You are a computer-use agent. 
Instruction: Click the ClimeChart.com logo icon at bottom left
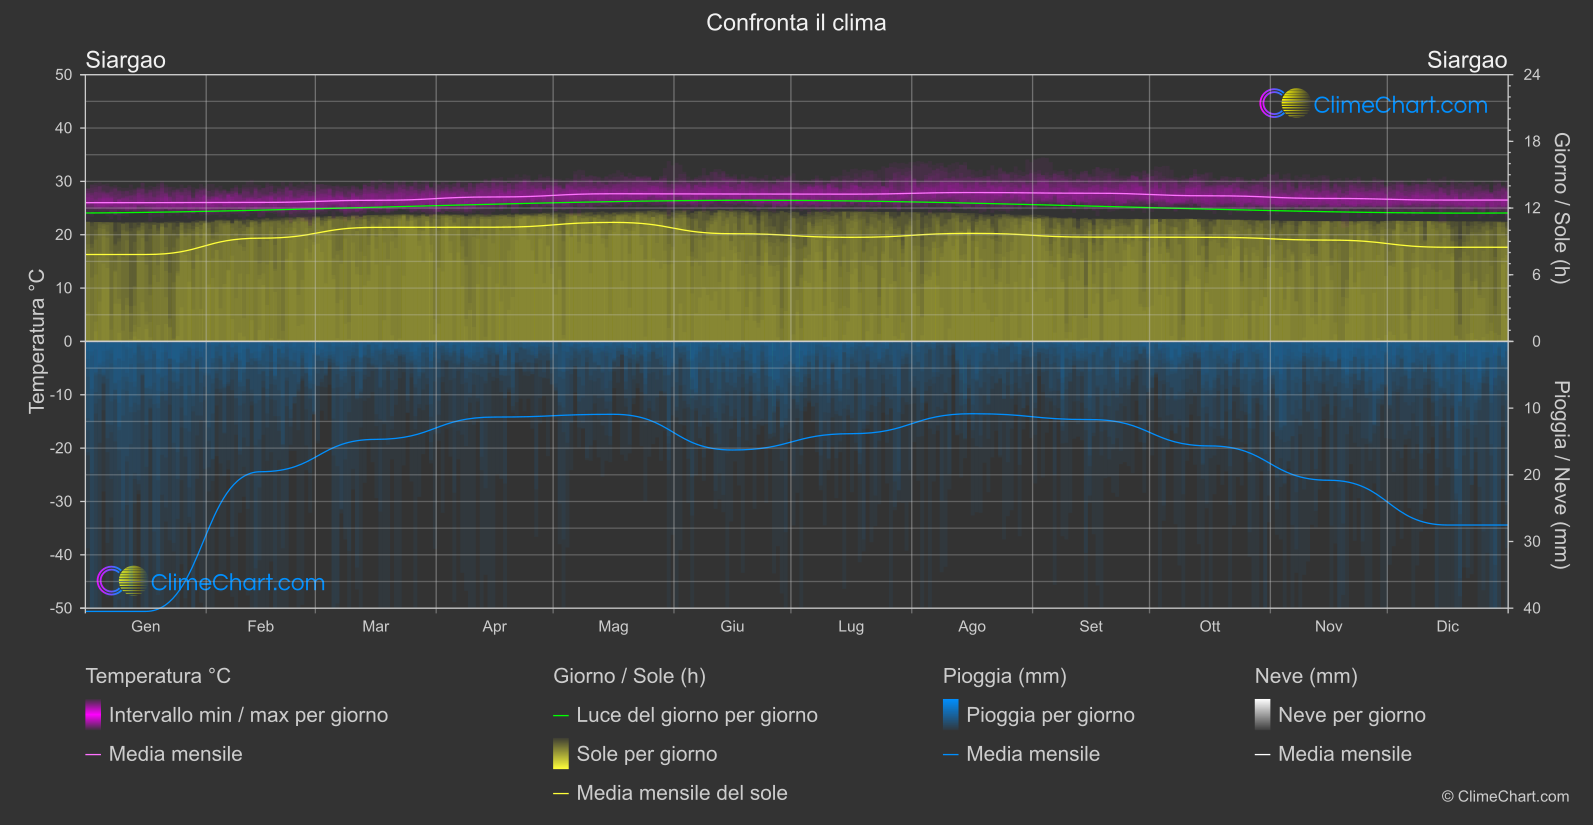[122, 580]
